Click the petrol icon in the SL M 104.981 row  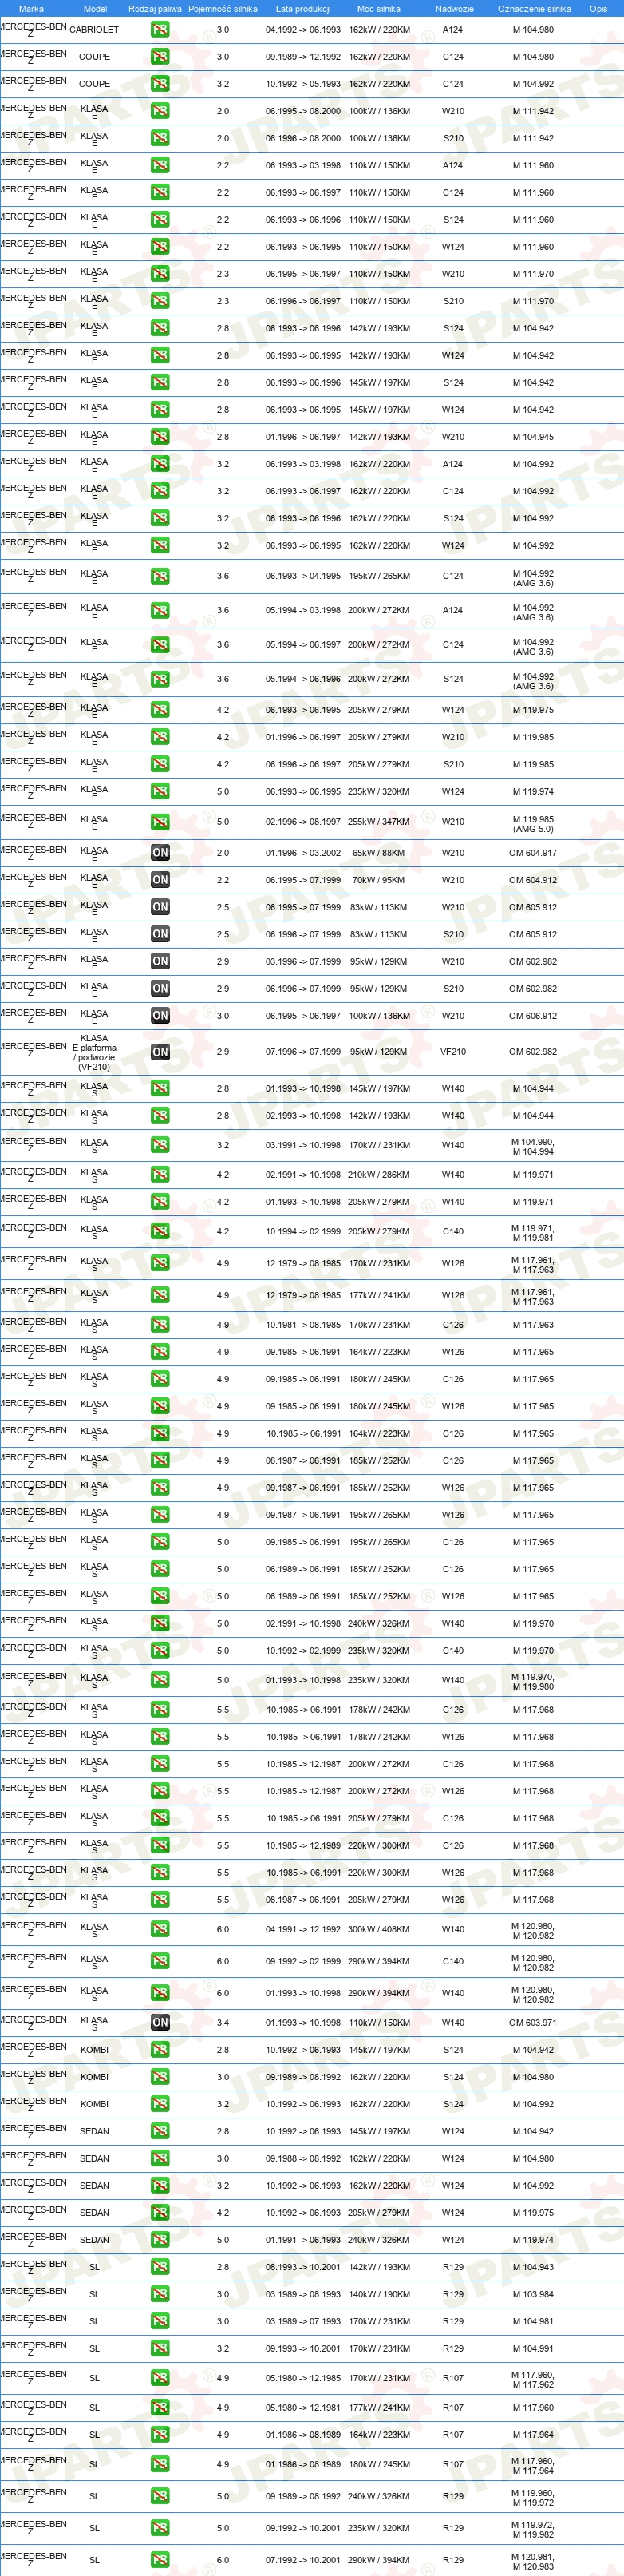point(160,2321)
